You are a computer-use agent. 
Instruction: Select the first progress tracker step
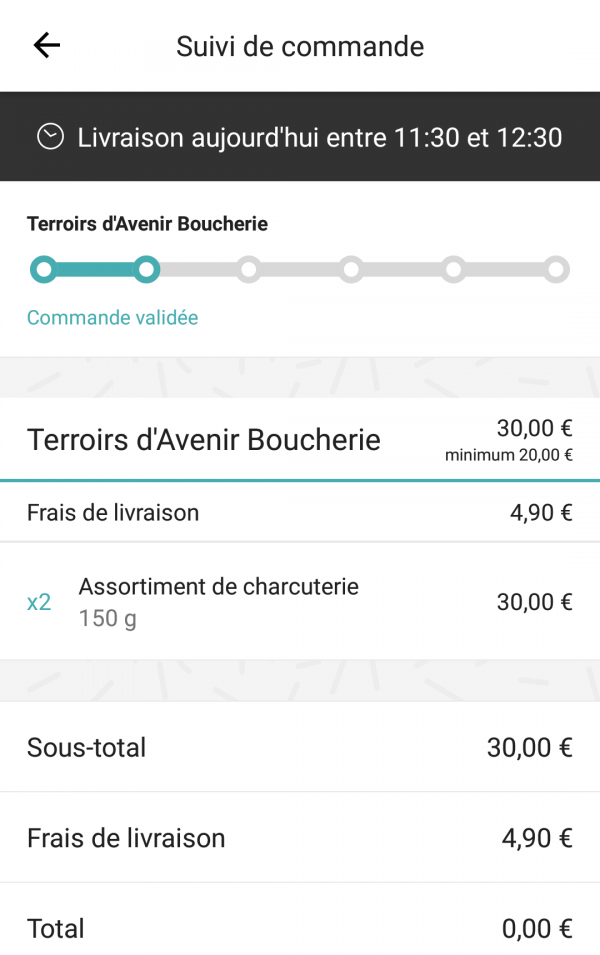pos(43,269)
